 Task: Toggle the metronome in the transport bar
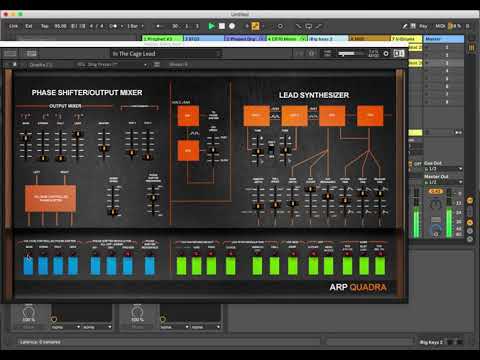[x=113, y=26]
